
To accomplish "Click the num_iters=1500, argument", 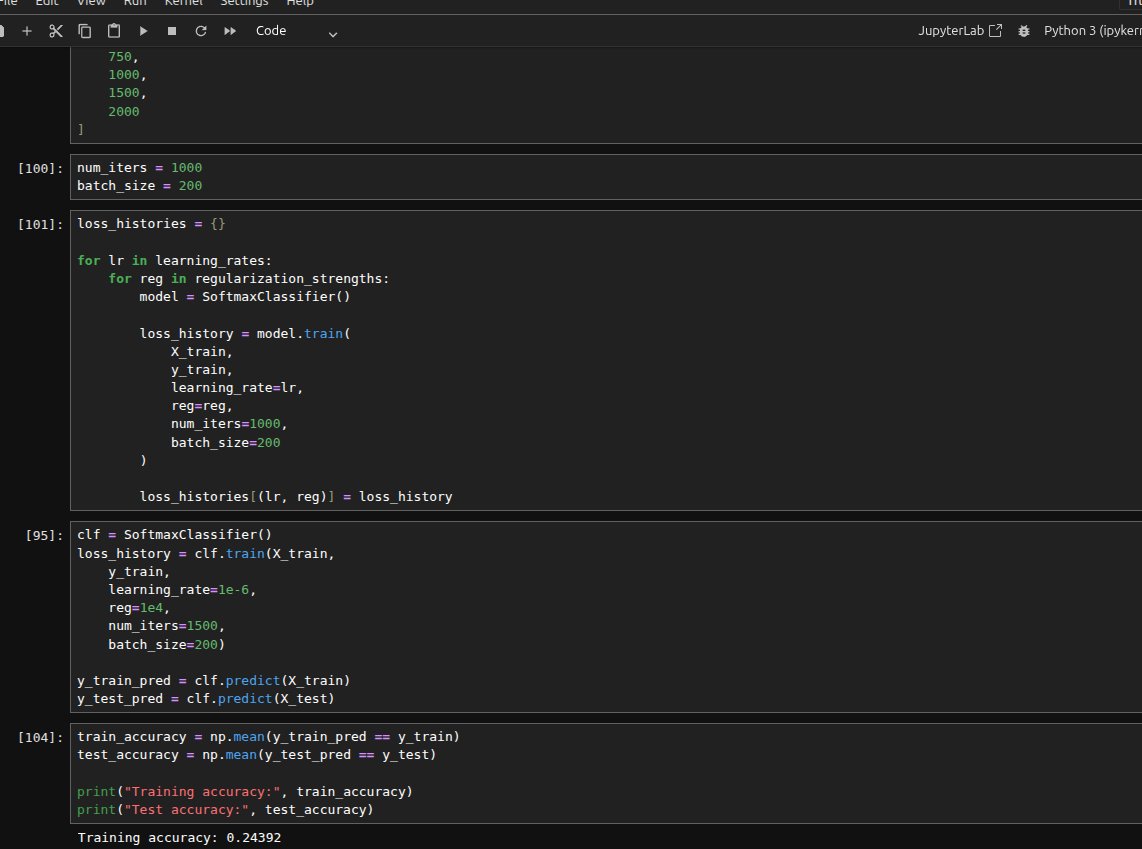I will pos(166,626).
